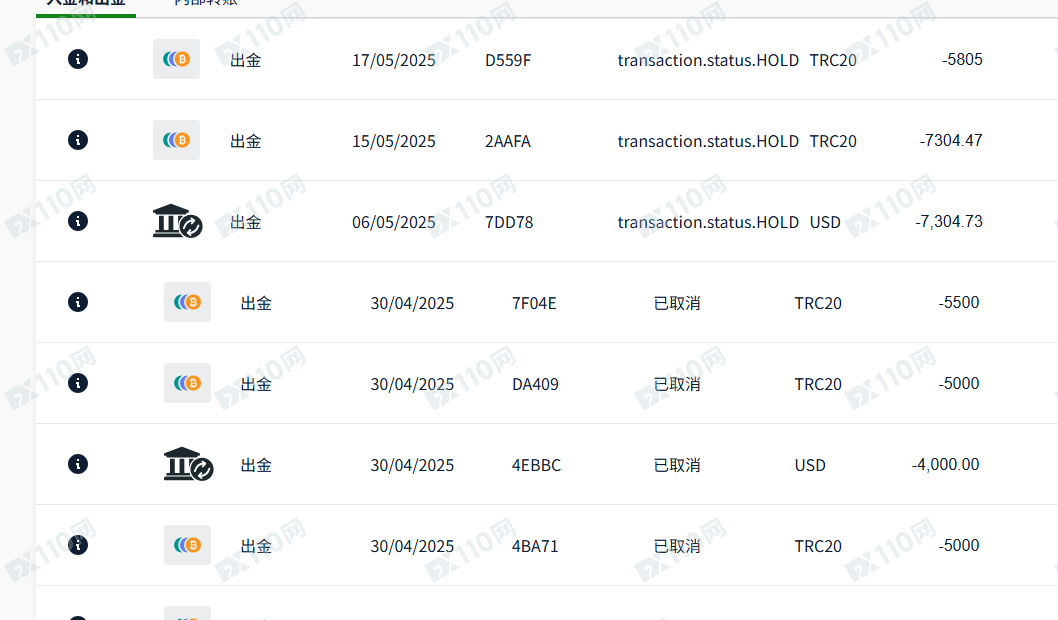Open info for the D559F withdrawal
Image resolution: width=1058 pixels, height=620 pixels.
click(x=78, y=59)
